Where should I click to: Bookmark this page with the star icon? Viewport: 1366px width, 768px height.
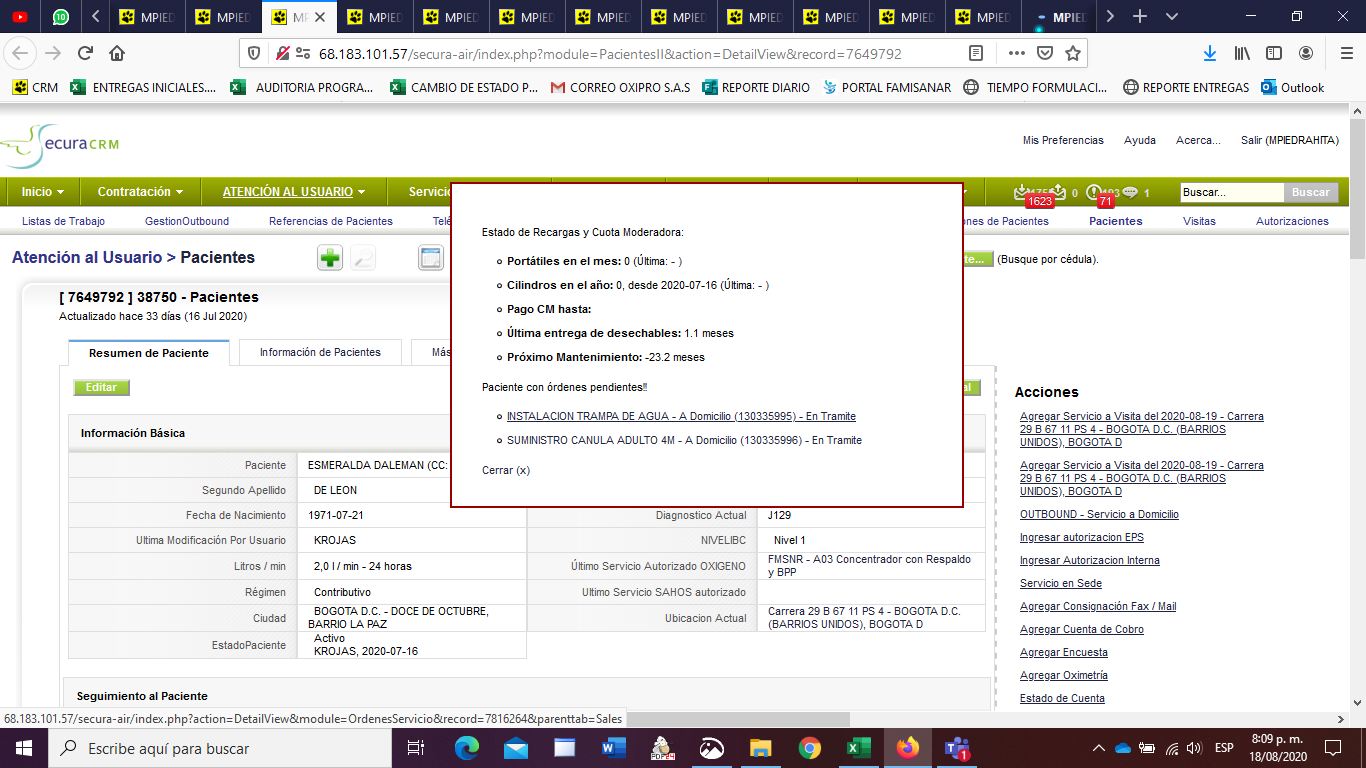1073,53
